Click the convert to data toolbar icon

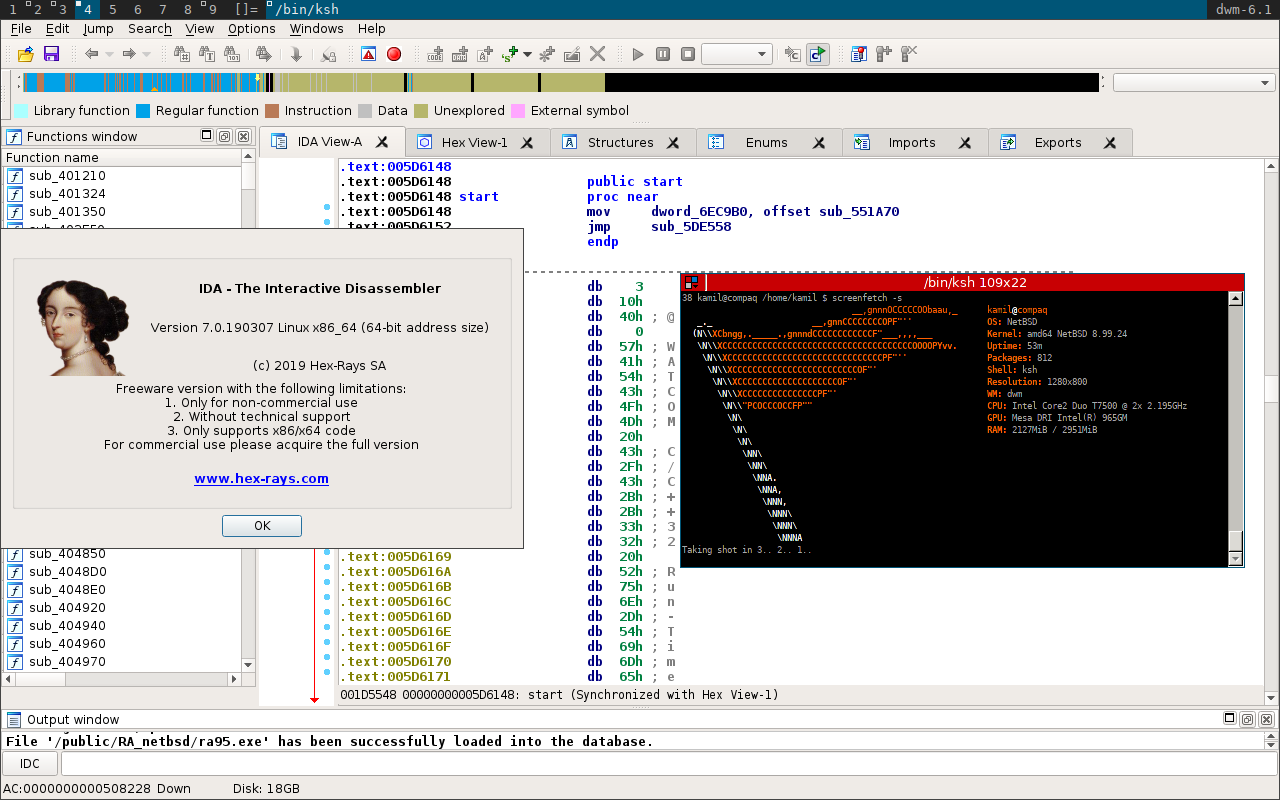pyautogui.click(x=460, y=54)
